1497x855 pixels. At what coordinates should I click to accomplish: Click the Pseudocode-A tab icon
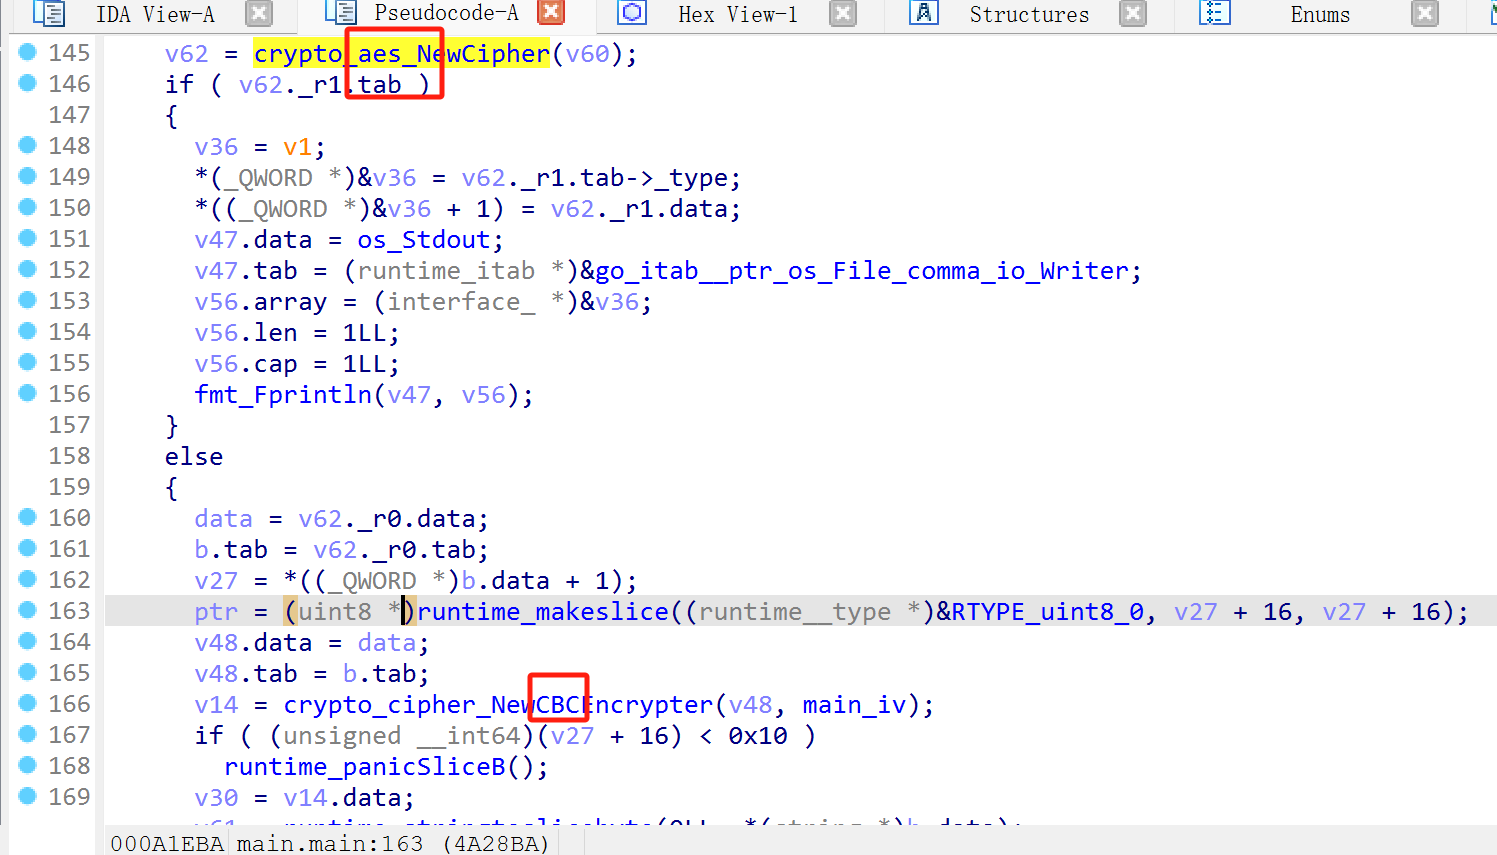(x=341, y=13)
